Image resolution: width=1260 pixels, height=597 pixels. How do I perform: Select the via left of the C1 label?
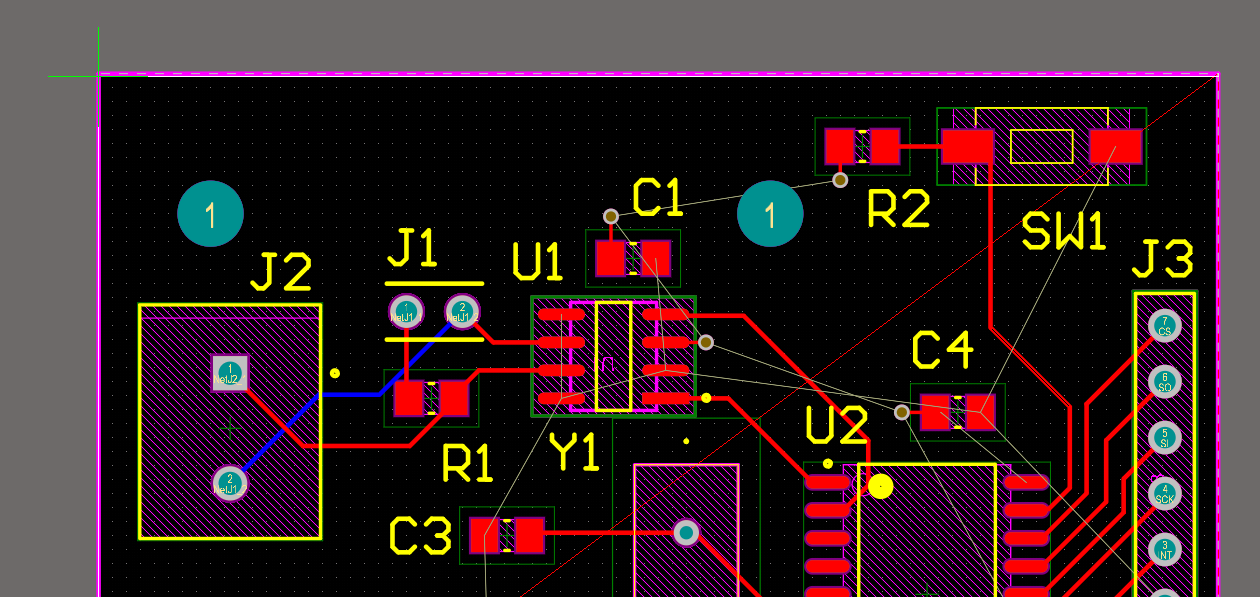(611, 216)
